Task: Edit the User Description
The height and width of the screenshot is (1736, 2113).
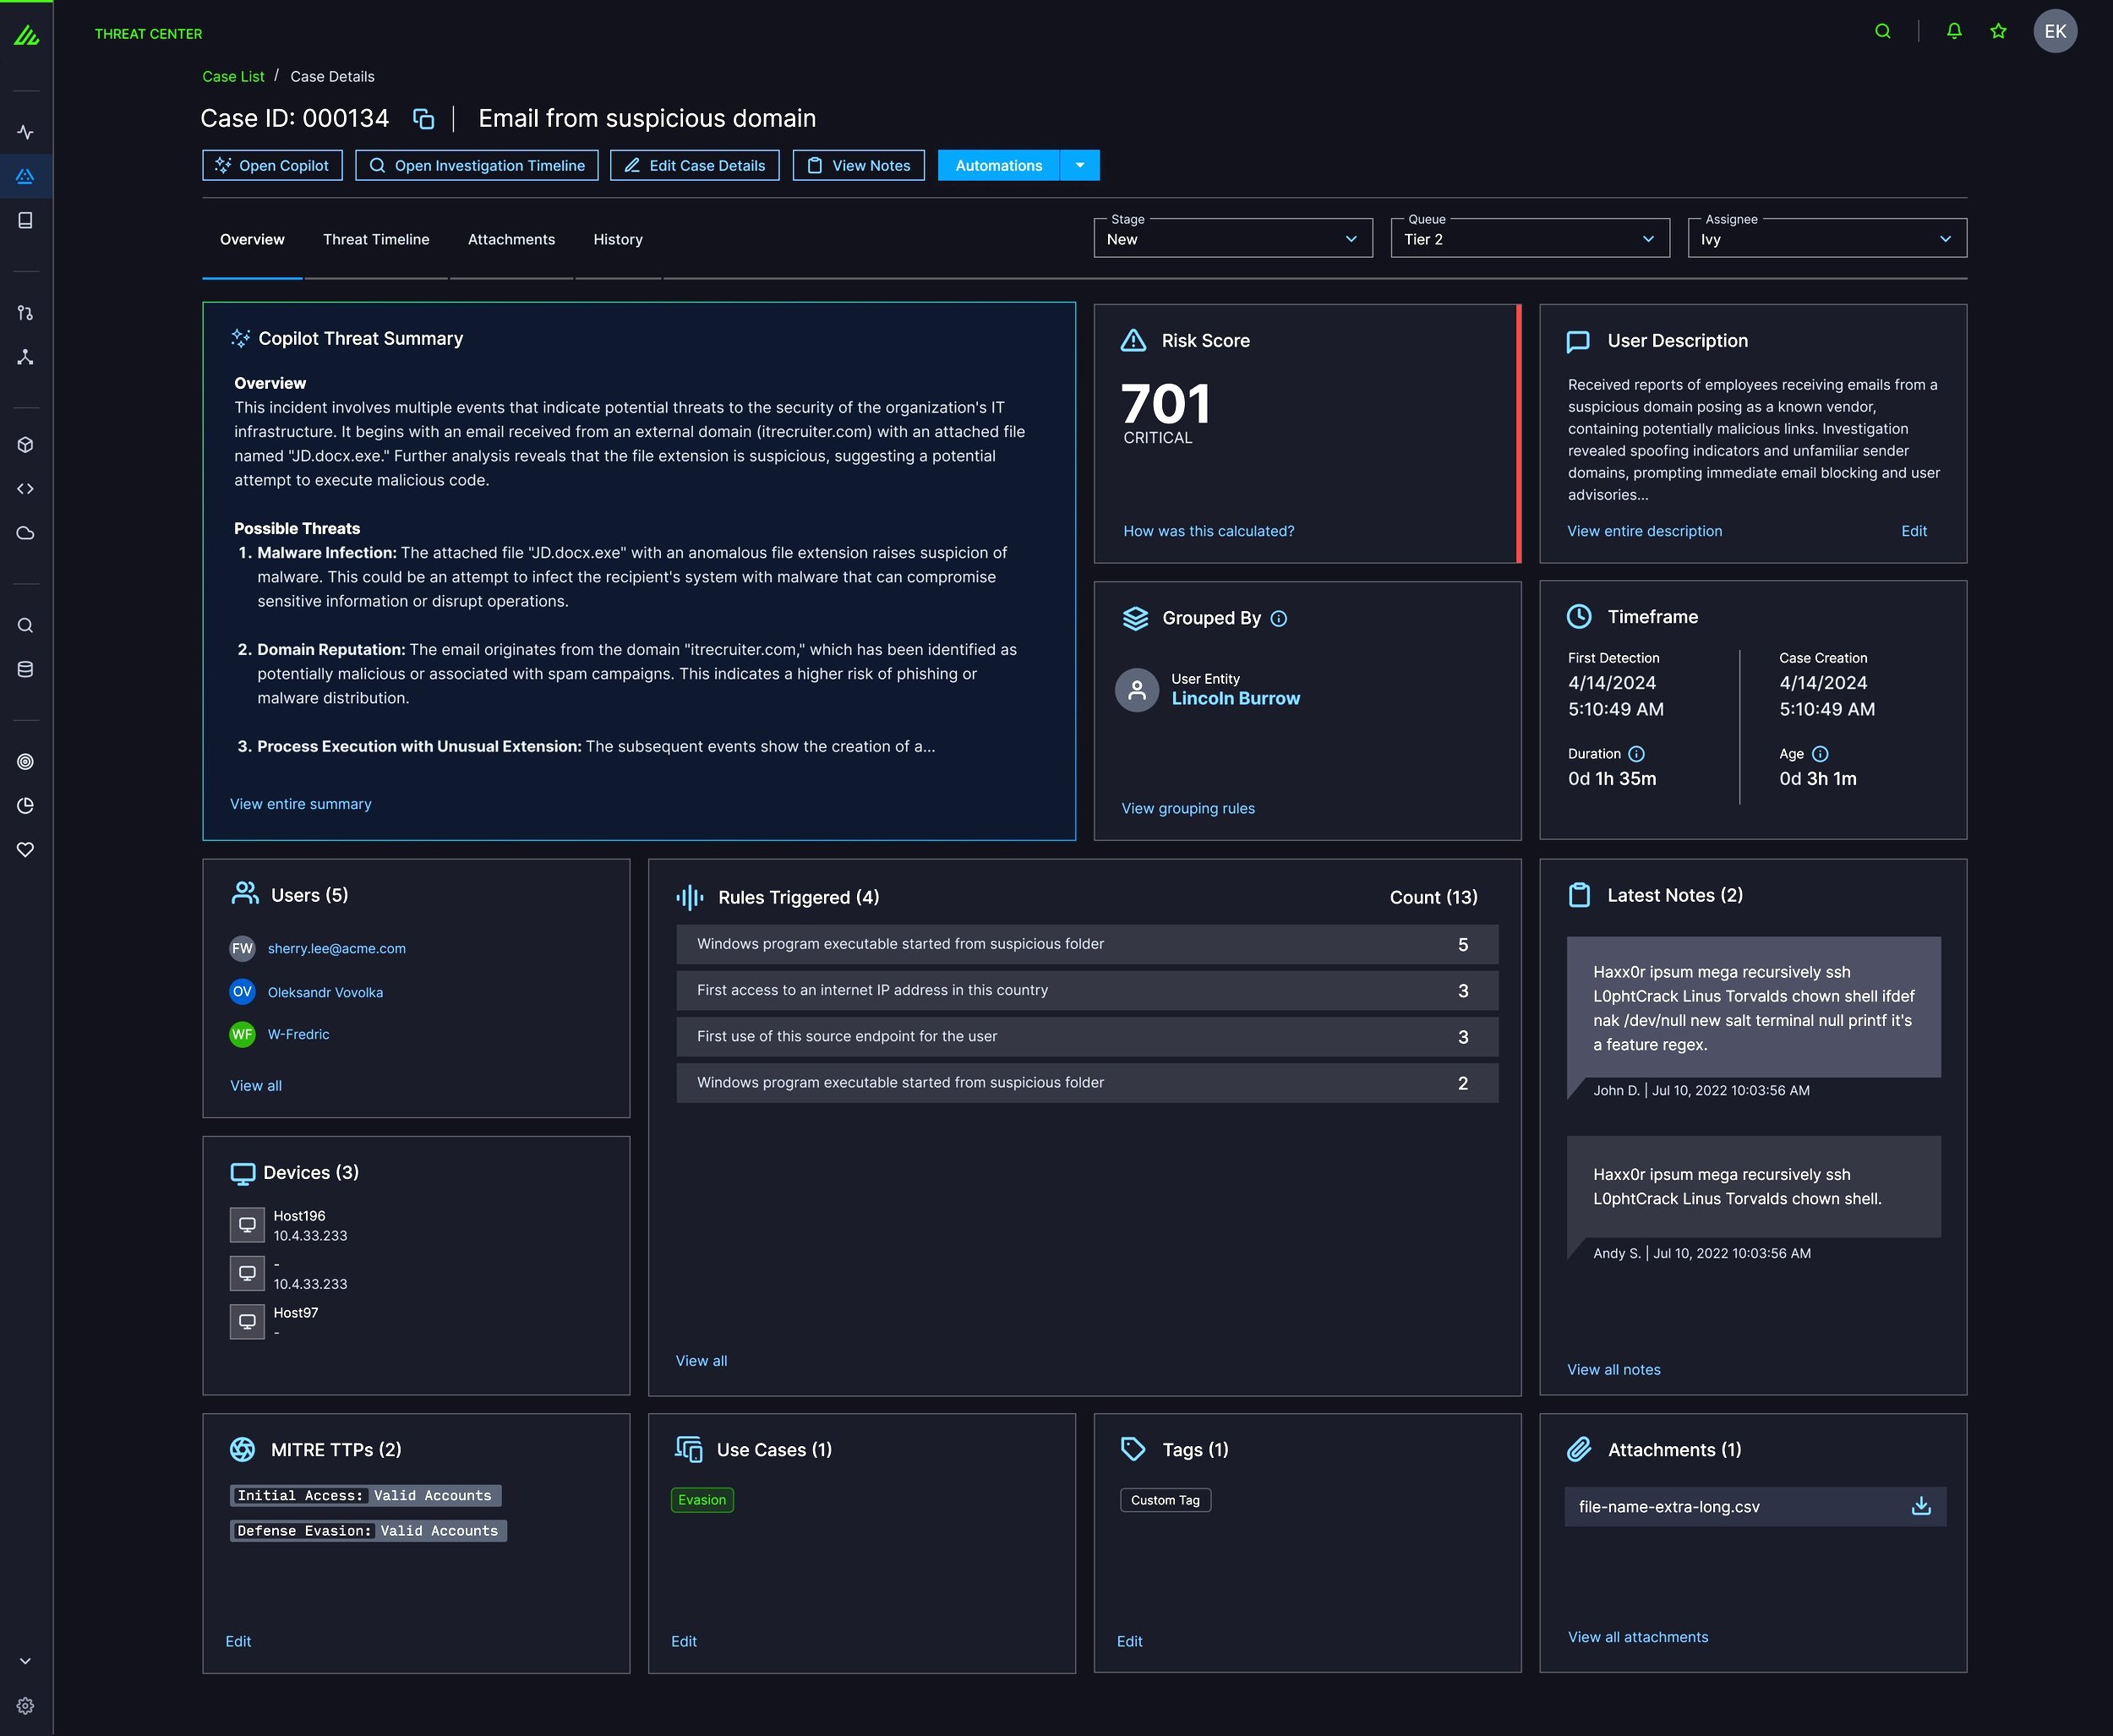Action: click(x=1914, y=531)
